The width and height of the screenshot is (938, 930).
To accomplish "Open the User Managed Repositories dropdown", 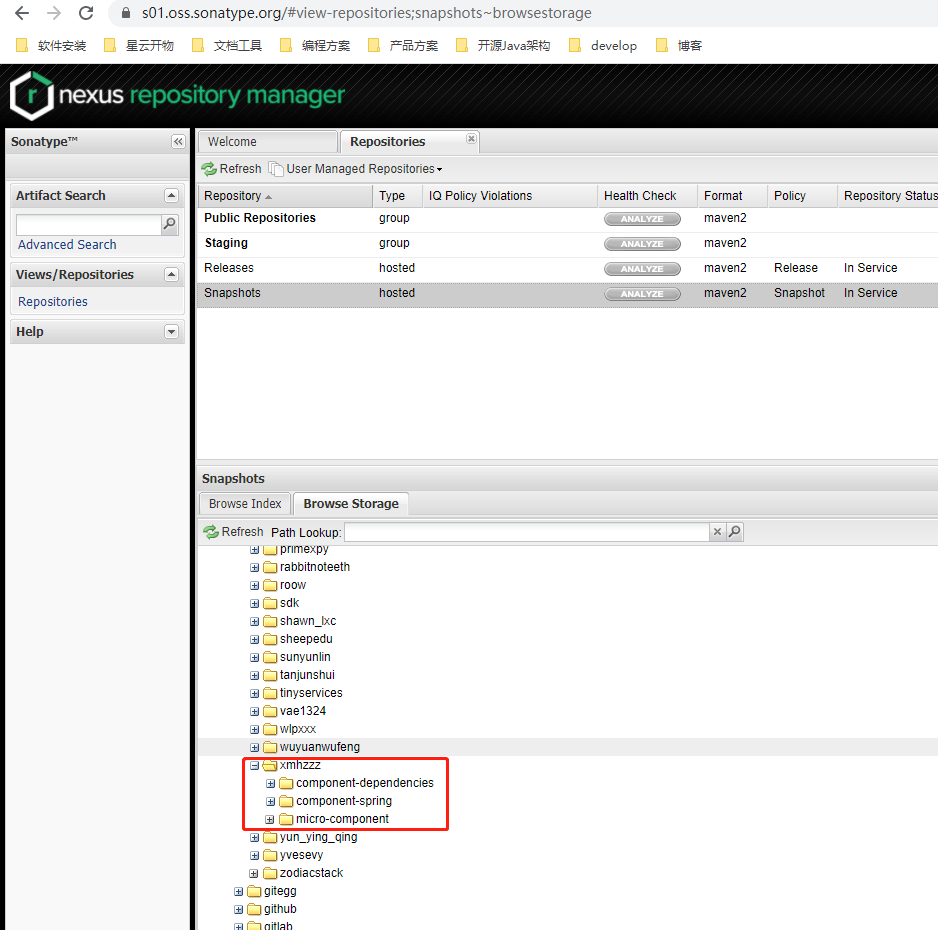I will tap(356, 169).
